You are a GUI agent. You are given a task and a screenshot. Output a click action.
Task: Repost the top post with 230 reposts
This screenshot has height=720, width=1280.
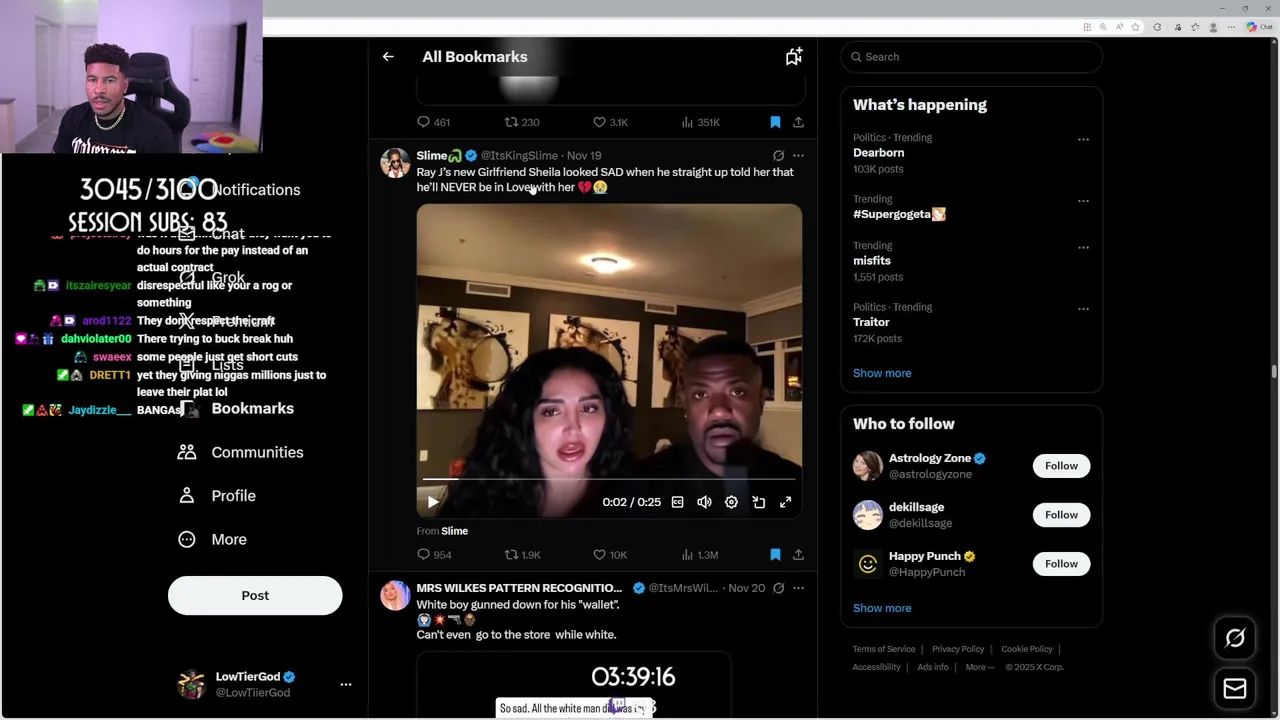coord(522,122)
